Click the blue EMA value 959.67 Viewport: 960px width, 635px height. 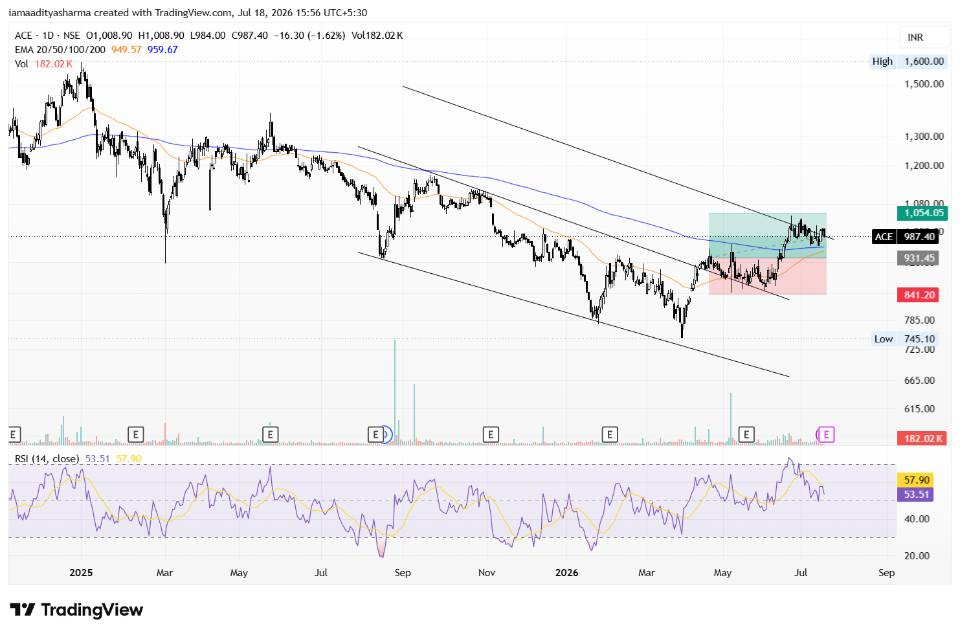click(x=162, y=50)
